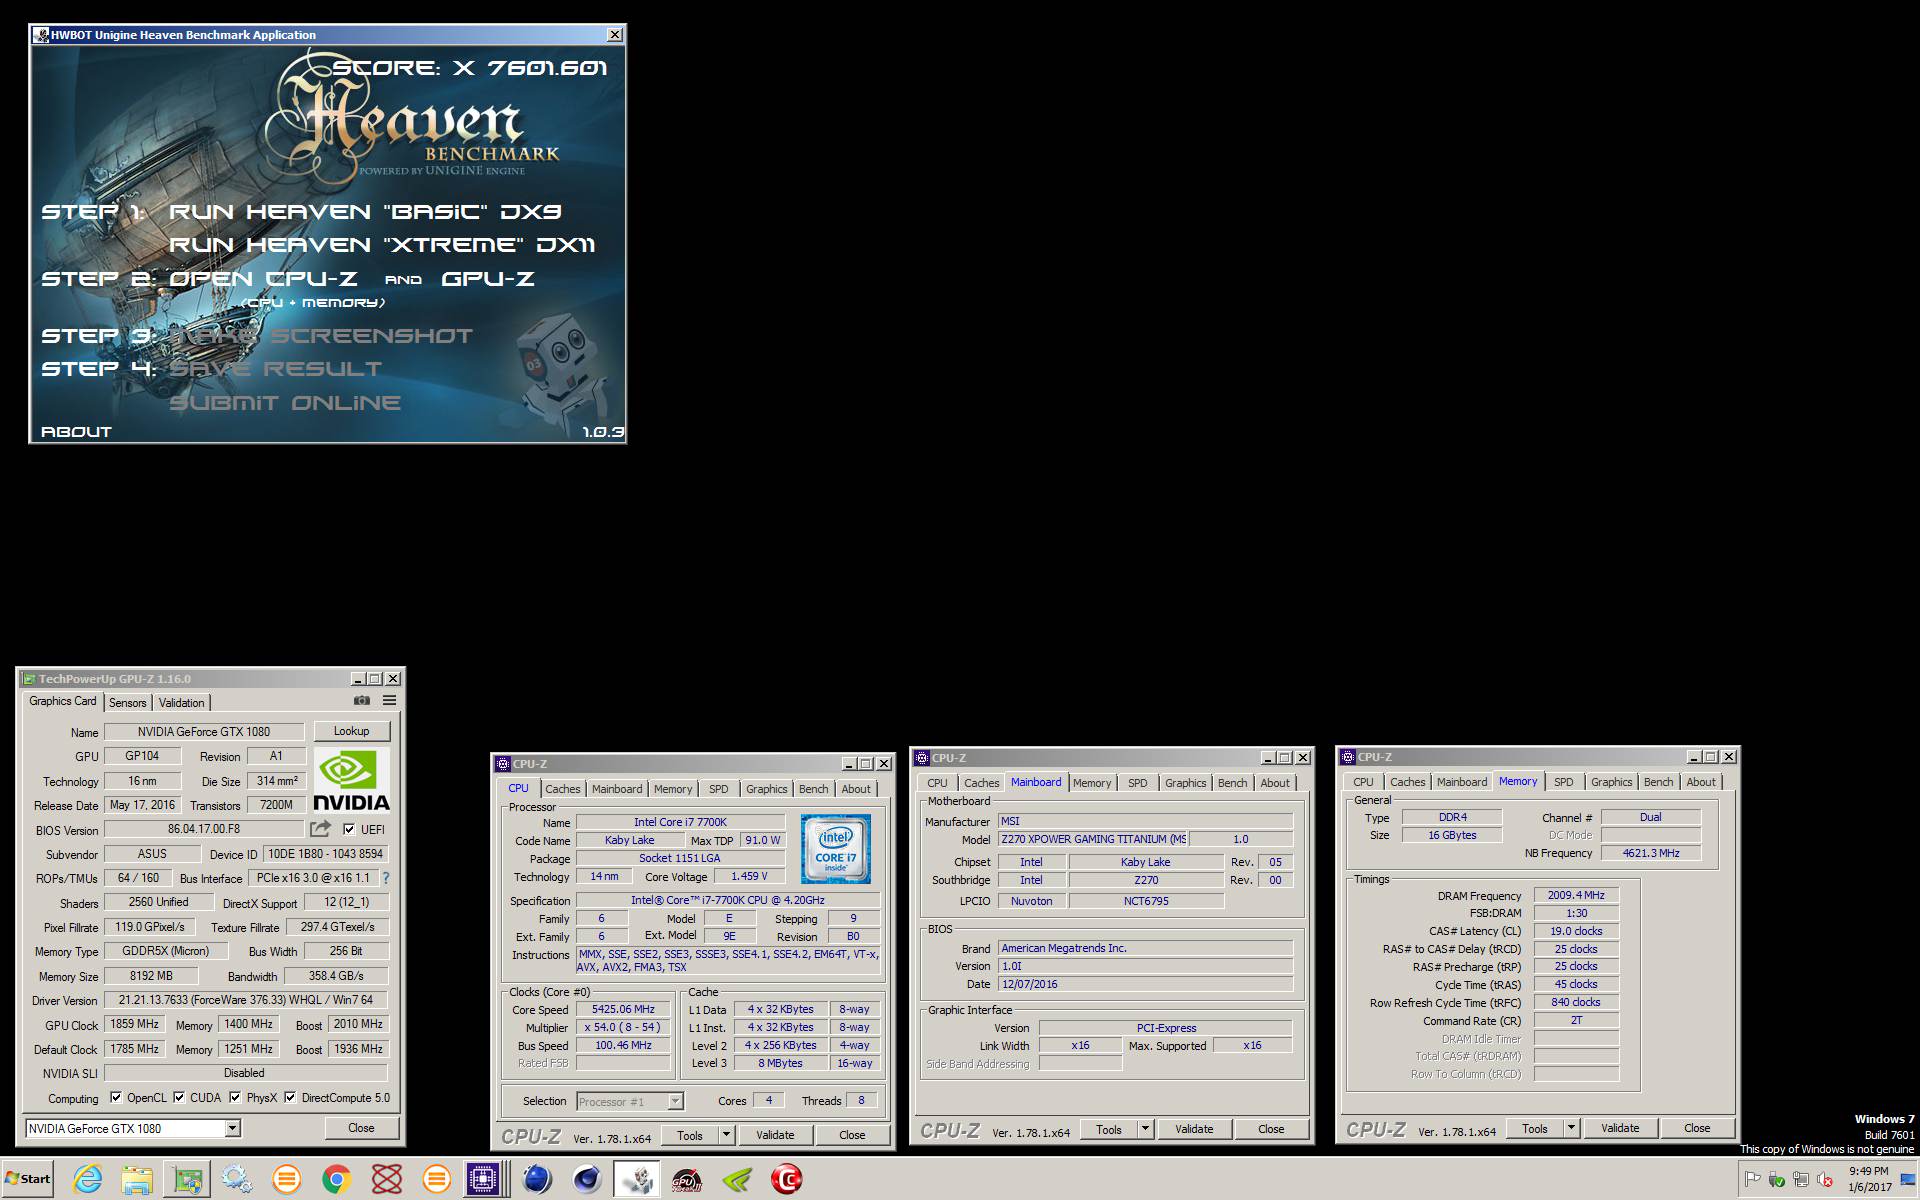1920x1200 pixels.
Task: Click GPU-Z Name field GeForce GTX 1080
Action: (x=204, y=731)
